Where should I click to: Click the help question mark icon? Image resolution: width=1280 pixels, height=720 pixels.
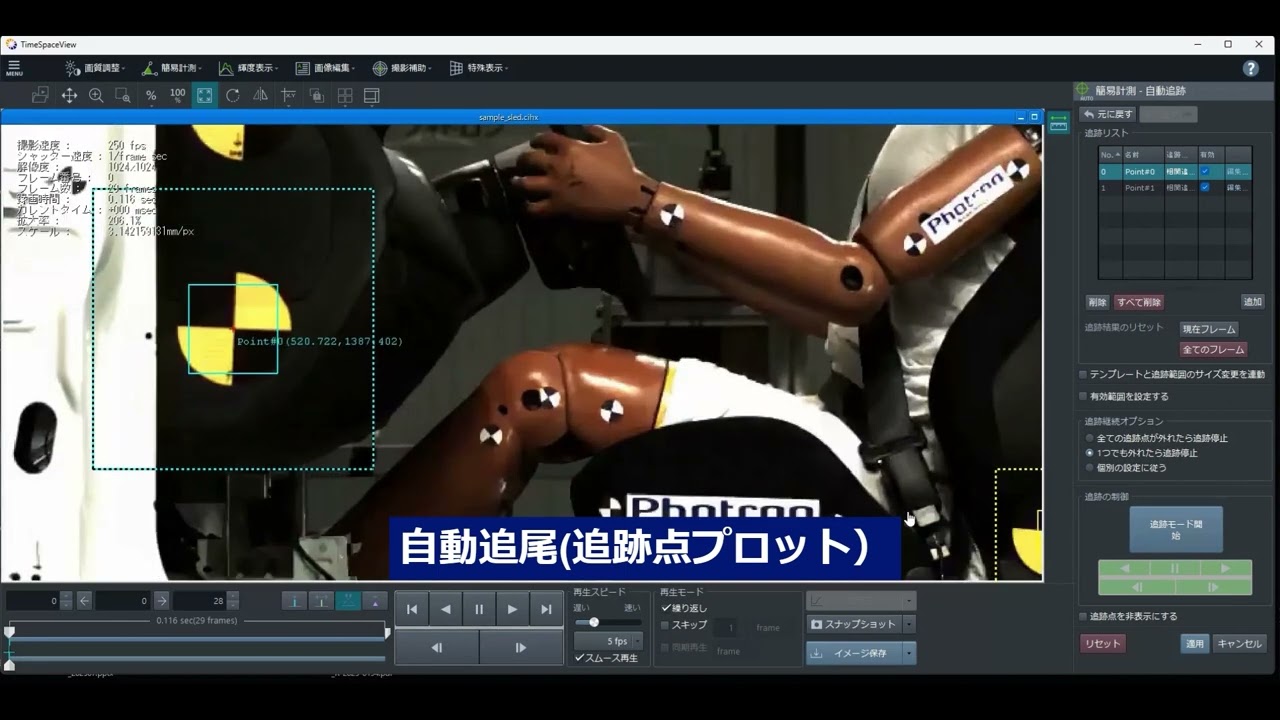click(1250, 68)
